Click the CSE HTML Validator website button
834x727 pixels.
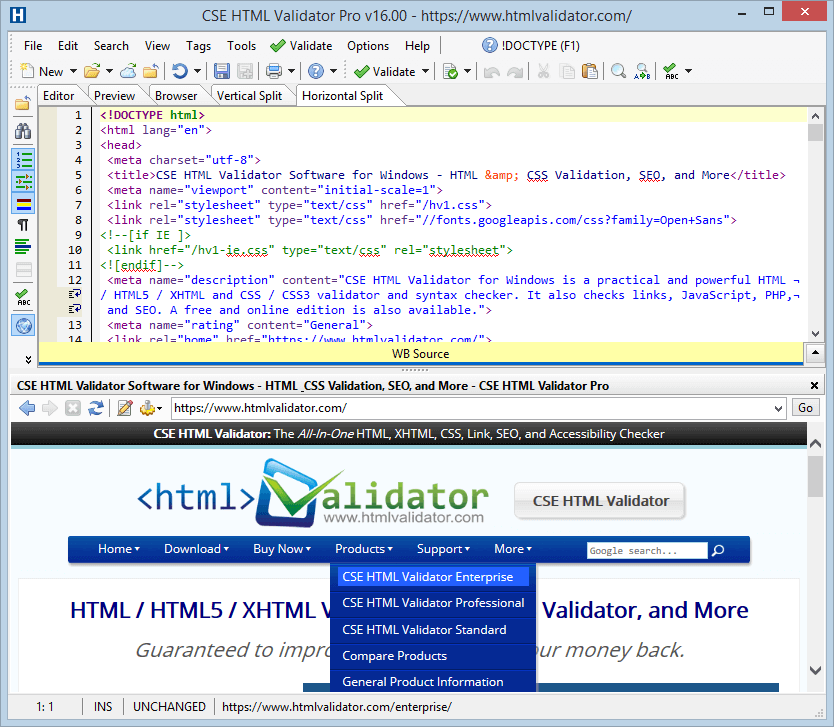pos(600,501)
